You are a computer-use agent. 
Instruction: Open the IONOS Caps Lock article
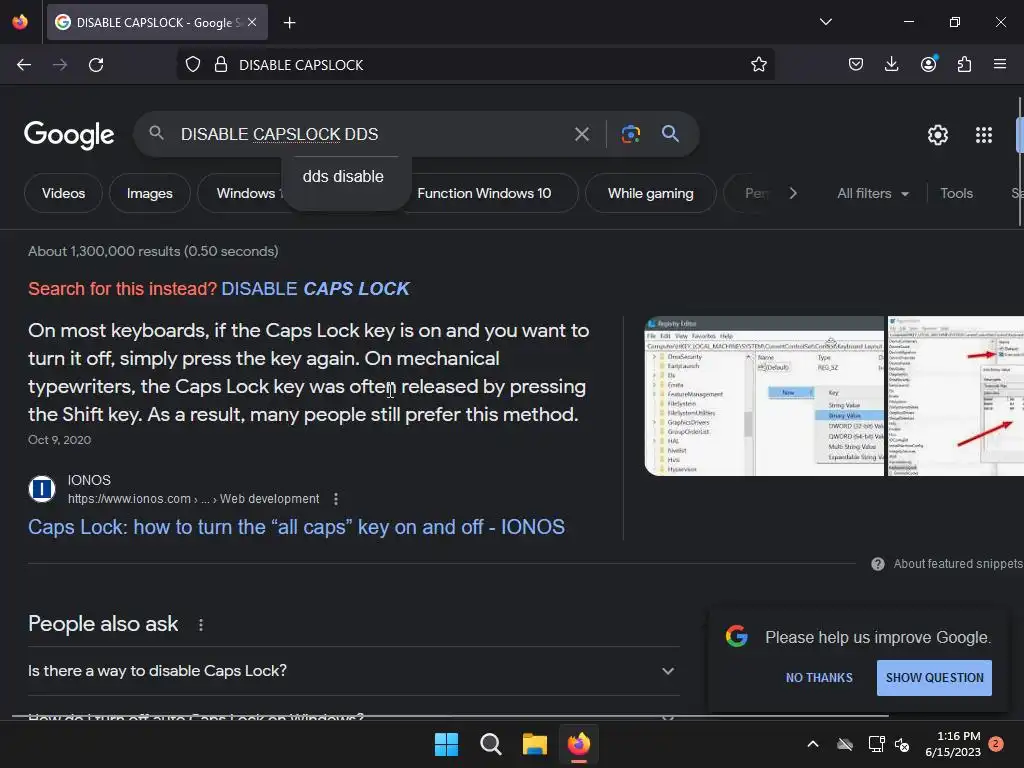[x=296, y=527]
